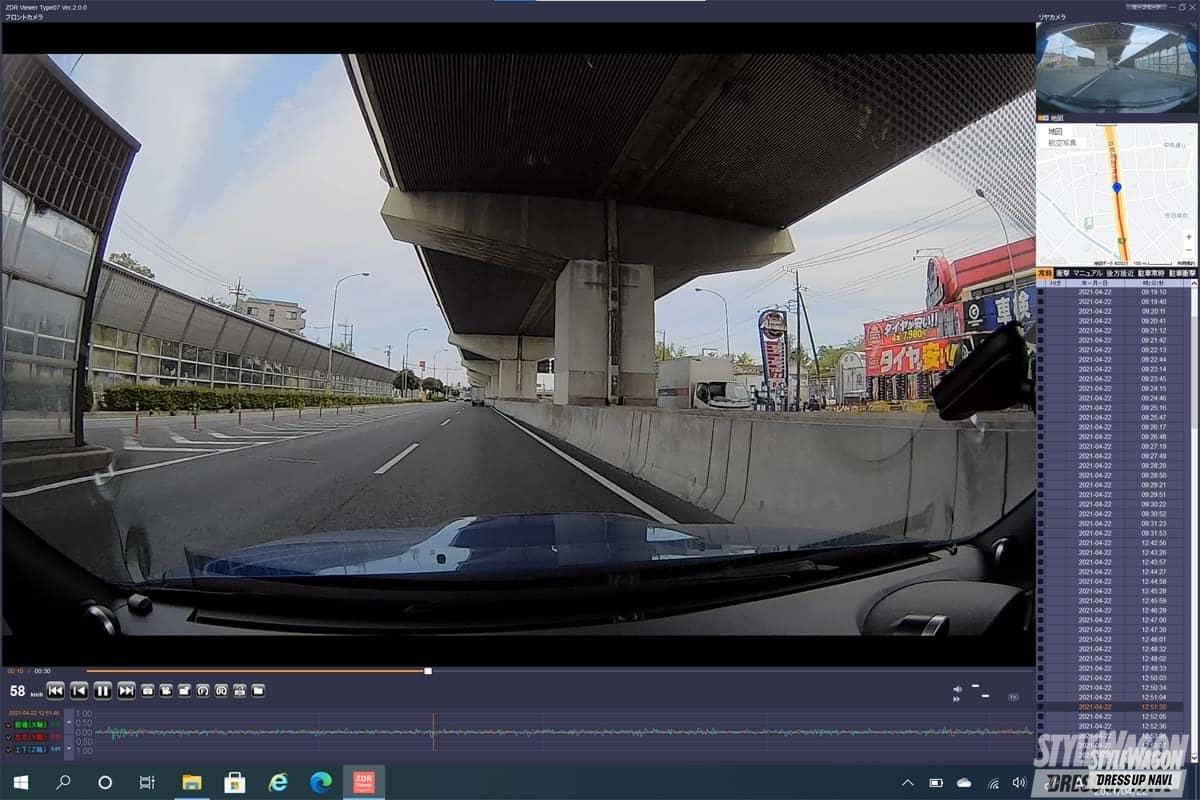The image size is (1200, 800).
Task: Open the folder icon in playback toolbar
Action: tap(258, 690)
